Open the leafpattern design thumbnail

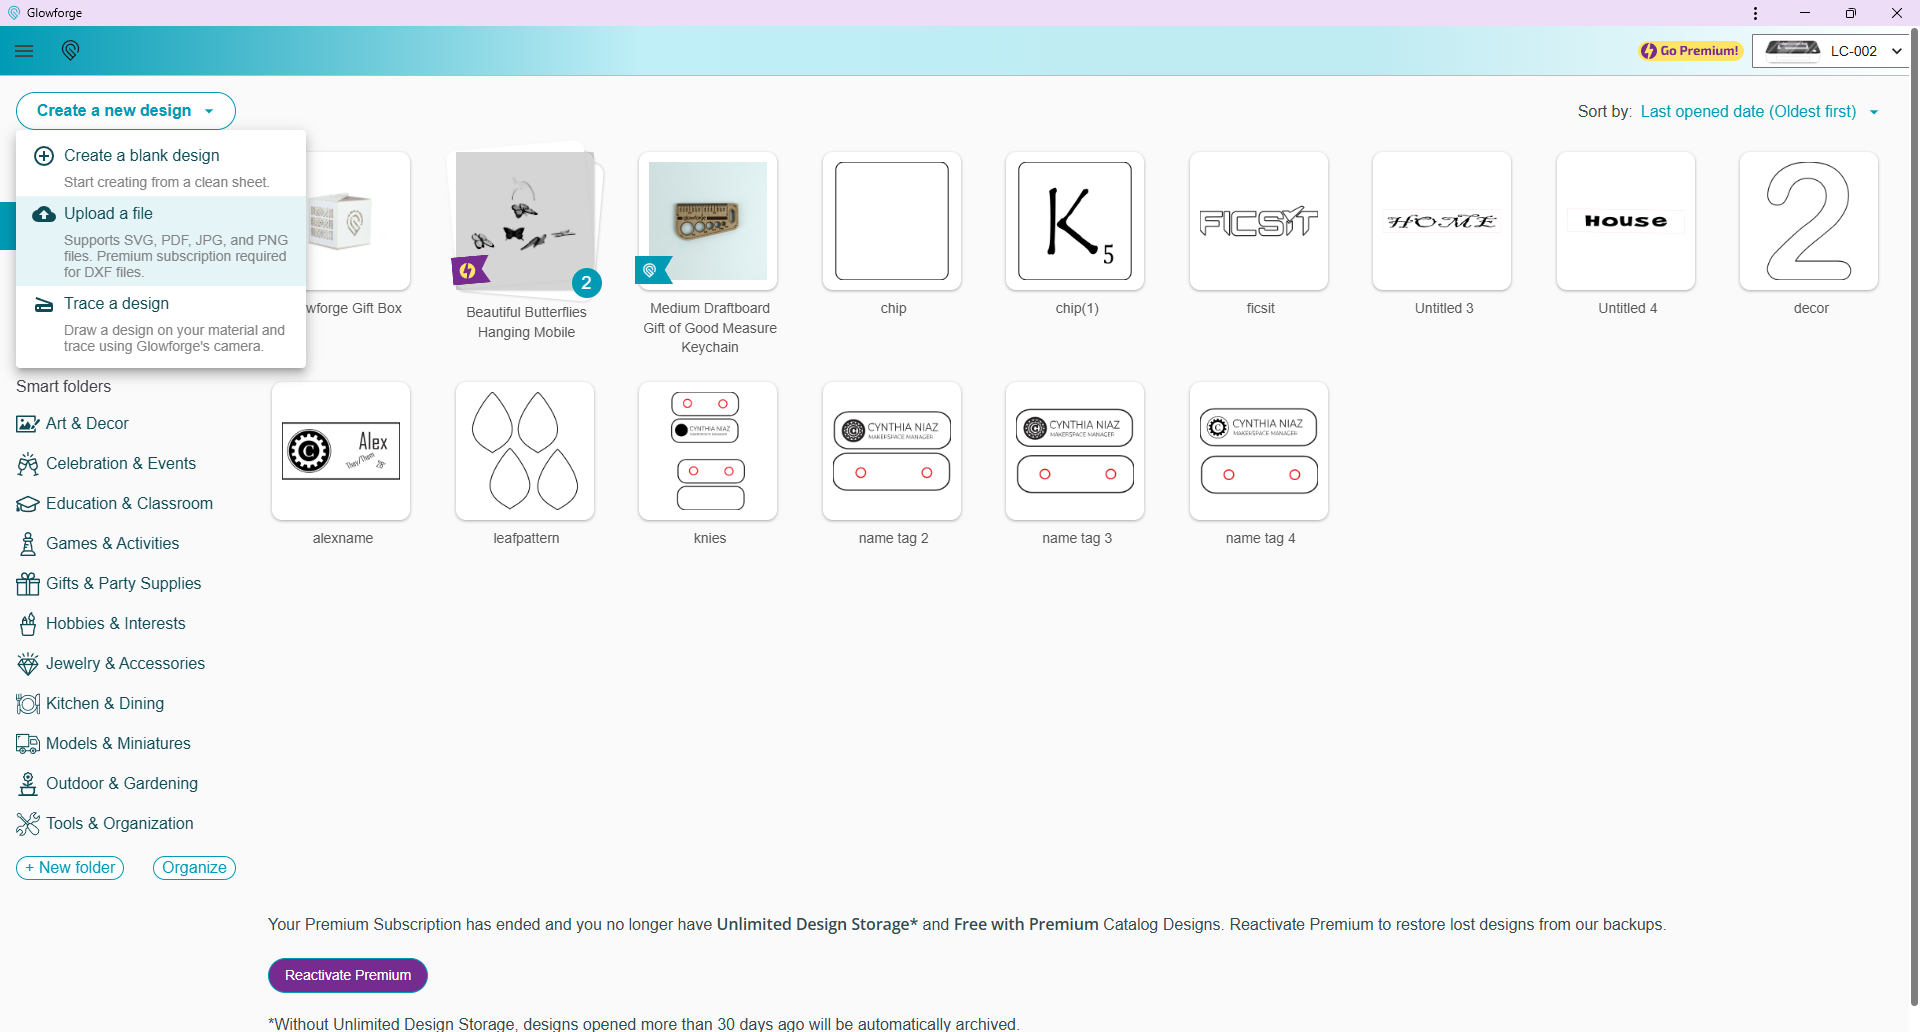click(x=525, y=451)
